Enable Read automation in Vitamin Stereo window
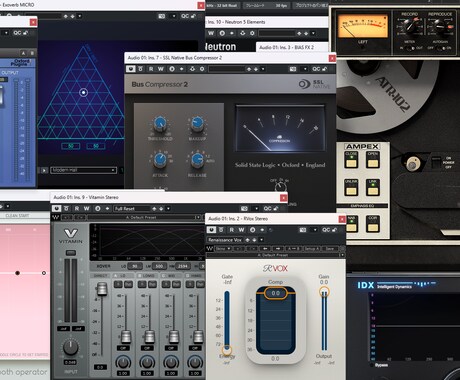Viewport: 460px width, 380px height. point(77,209)
